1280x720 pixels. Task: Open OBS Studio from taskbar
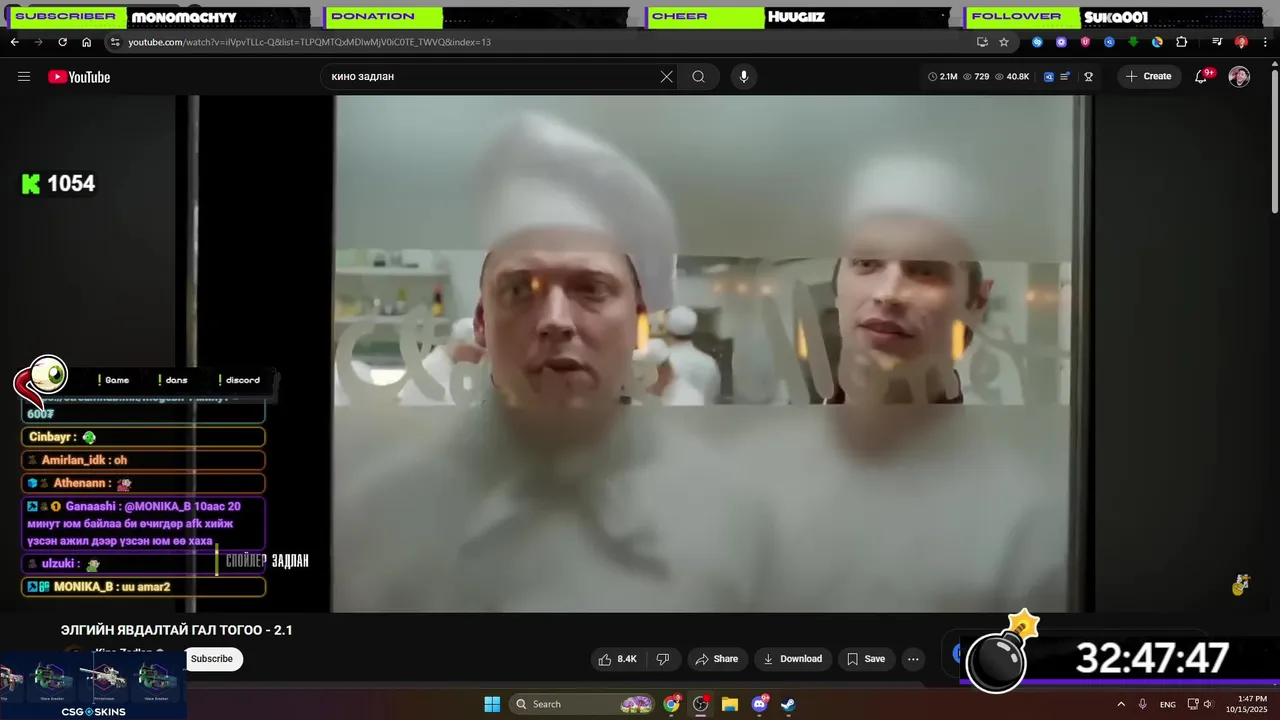coord(701,704)
